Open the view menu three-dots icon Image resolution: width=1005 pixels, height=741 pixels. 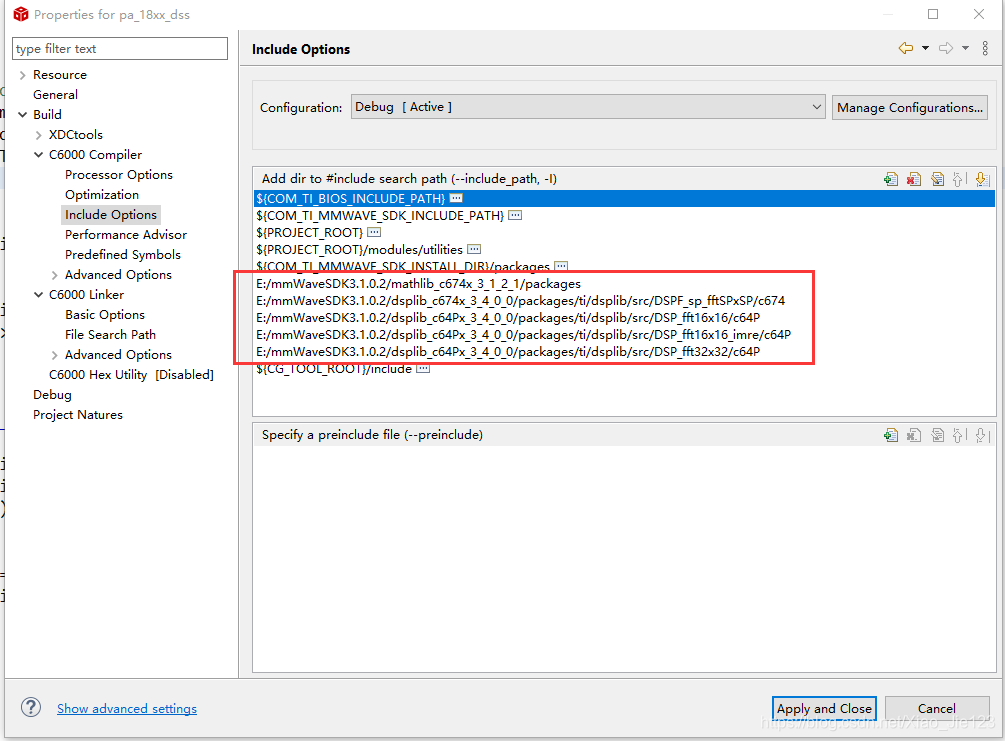pyautogui.click(x=985, y=48)
